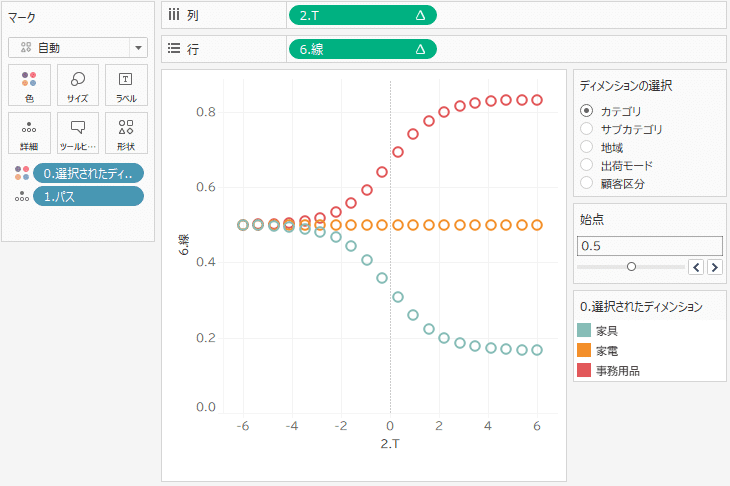Click the 6.線 pill on Rows shelf

click(361, 48)
